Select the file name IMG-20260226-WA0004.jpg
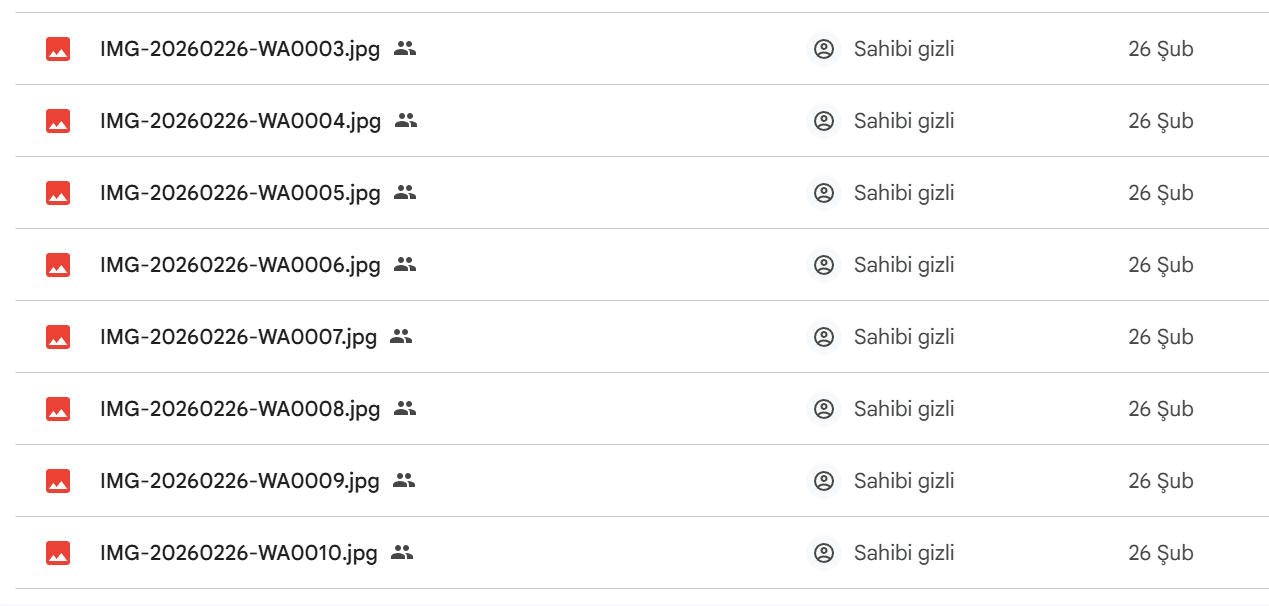The image size is (1269, 606). point(240,121)
